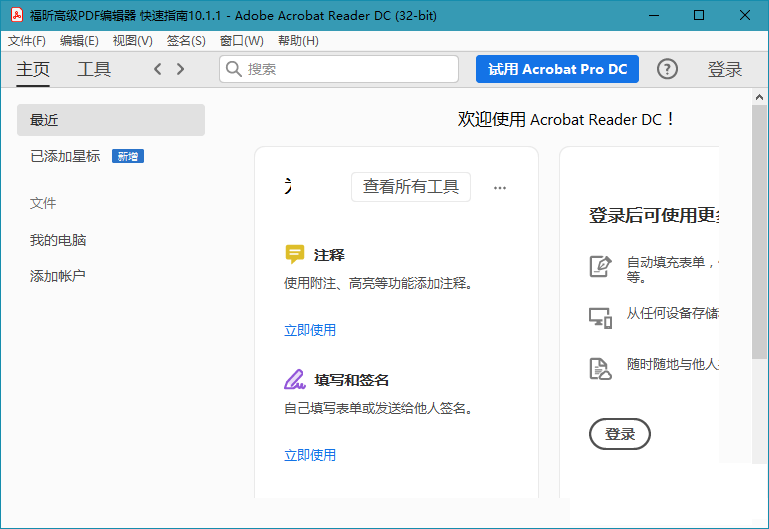The height and width of the screenshot is (529, 769).
Task: Open the 签名(S) menu
Action: 186,41
